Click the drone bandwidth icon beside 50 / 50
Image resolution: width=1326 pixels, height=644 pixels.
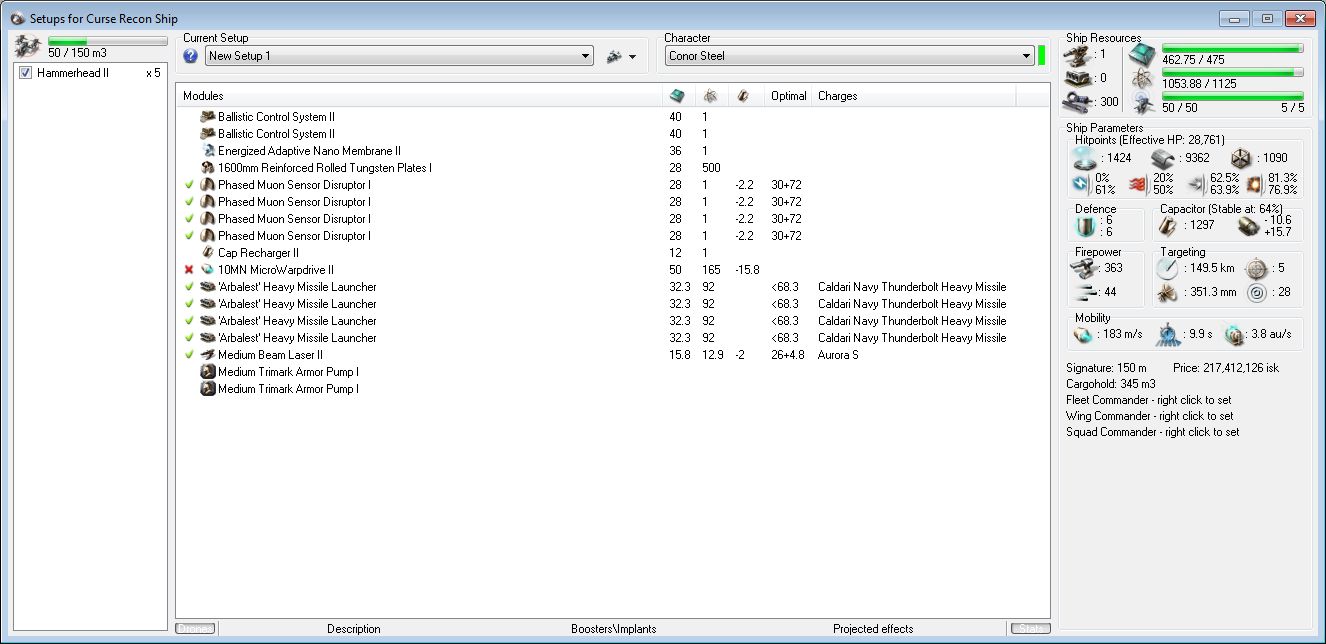1142,102
